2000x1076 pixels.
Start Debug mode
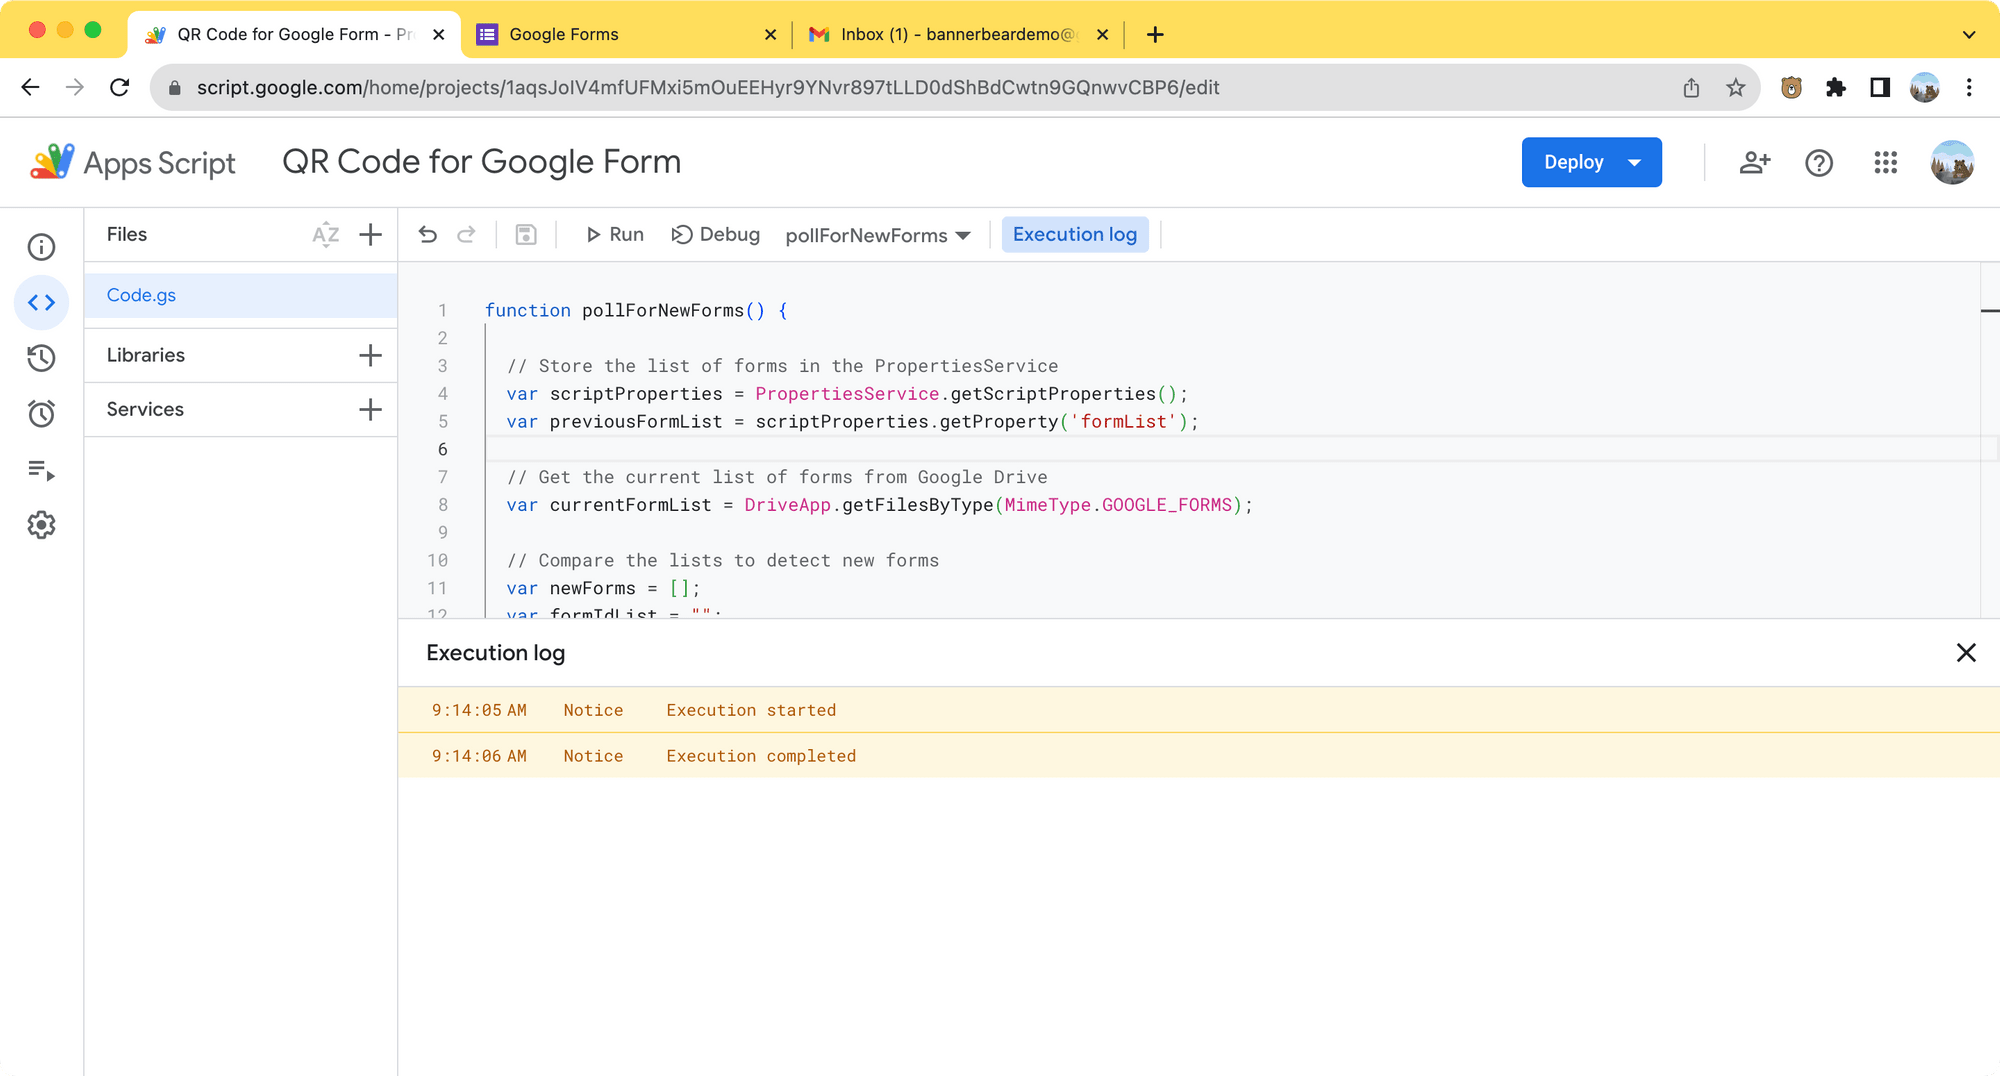point(715,234)
